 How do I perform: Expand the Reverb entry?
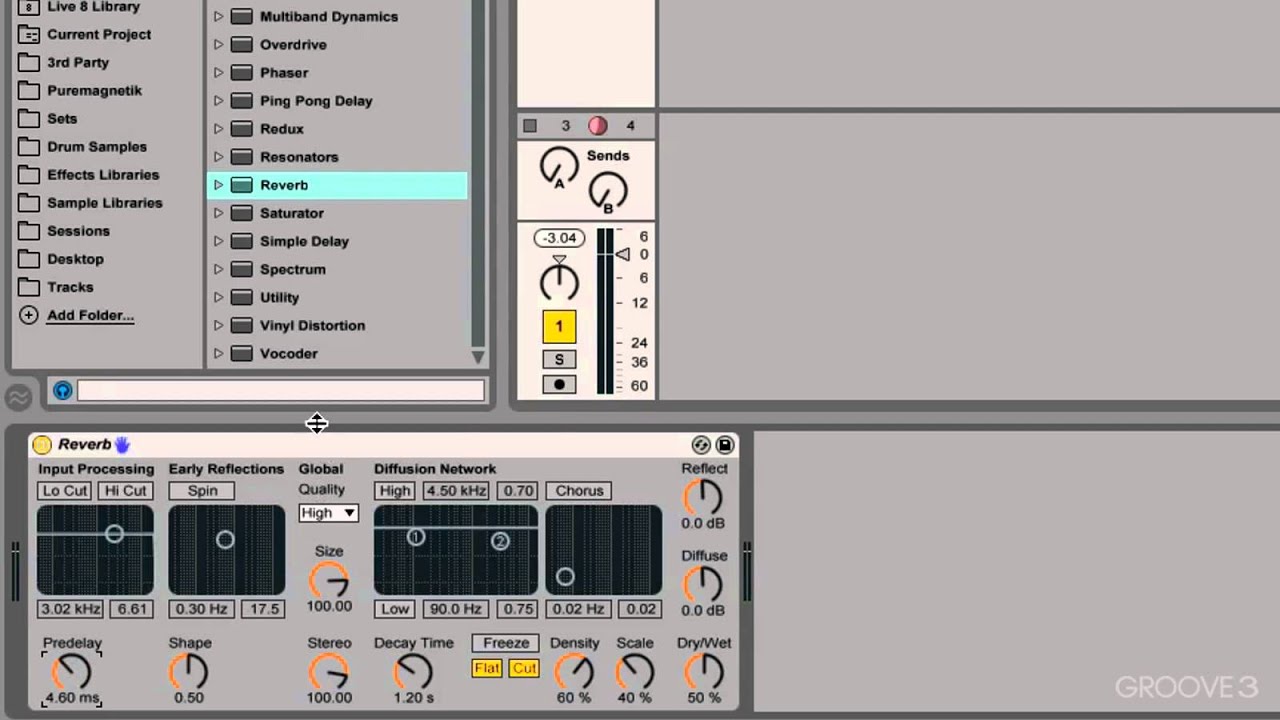[x=218, y=185]
